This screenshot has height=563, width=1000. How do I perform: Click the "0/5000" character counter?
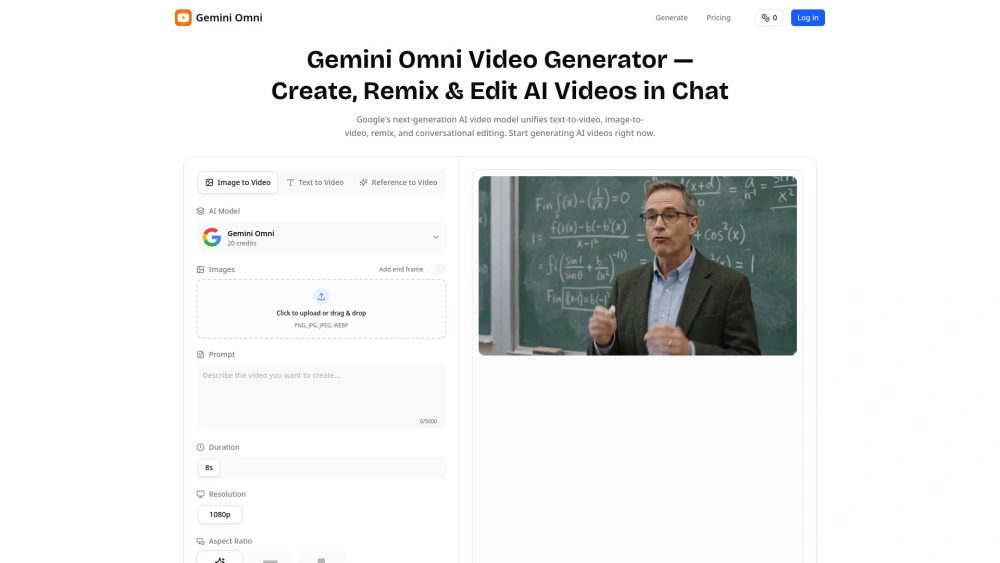pos(428,421)
